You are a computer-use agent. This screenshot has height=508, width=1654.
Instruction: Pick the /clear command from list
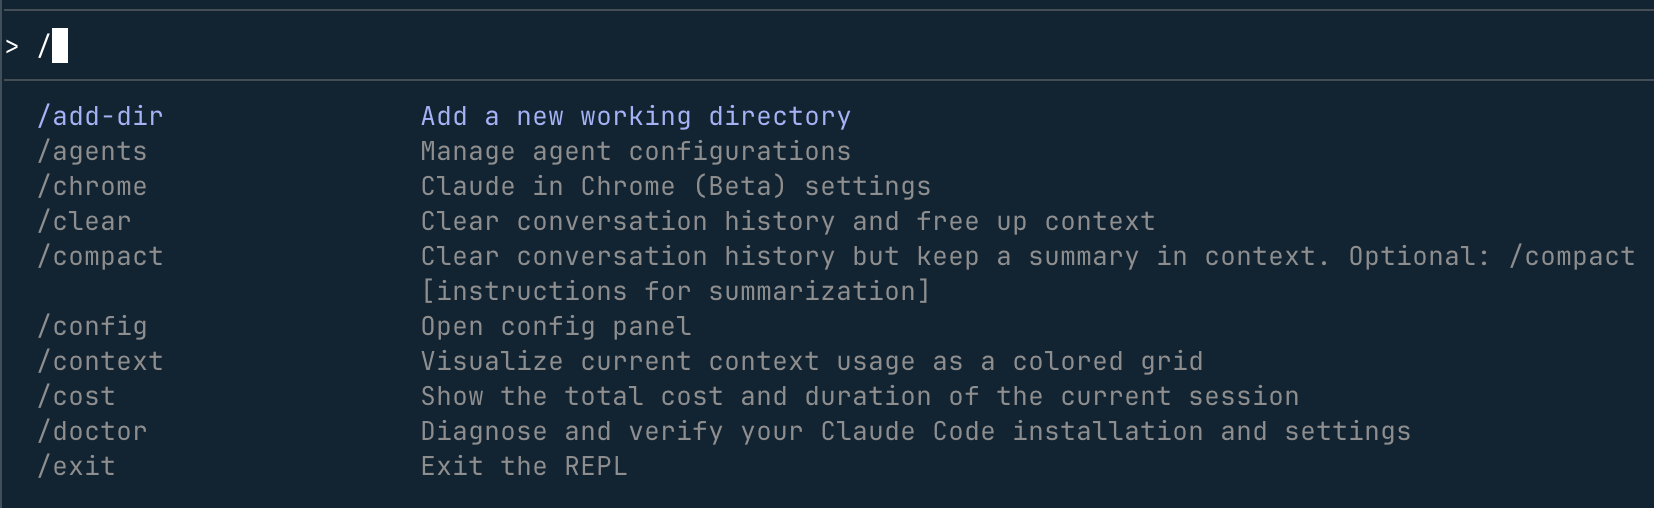[x=84, y=222]
